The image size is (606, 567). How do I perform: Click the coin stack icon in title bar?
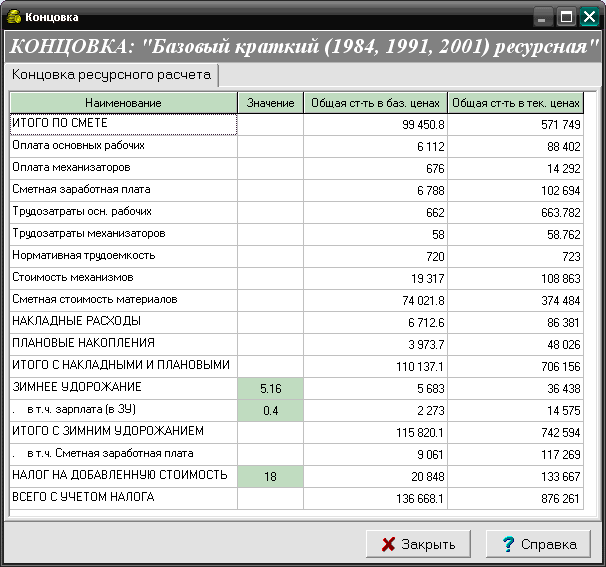14,17
